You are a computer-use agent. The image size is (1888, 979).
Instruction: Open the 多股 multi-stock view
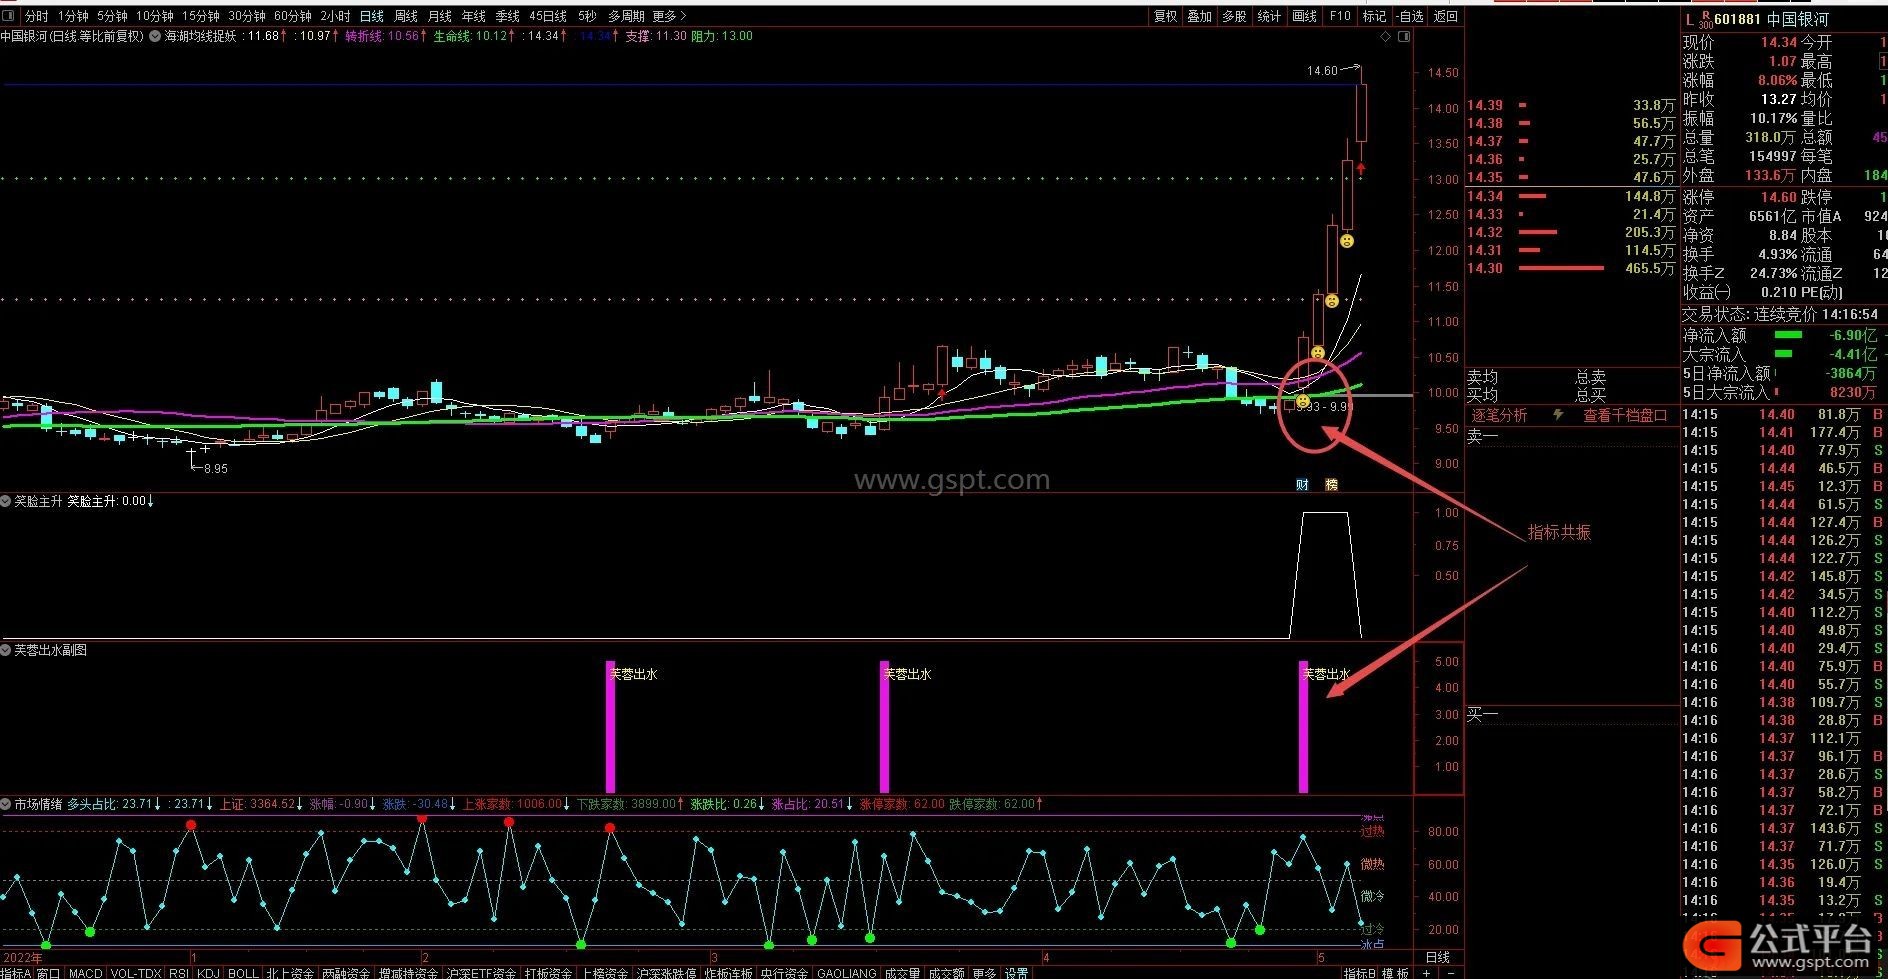pos(1234,16)
